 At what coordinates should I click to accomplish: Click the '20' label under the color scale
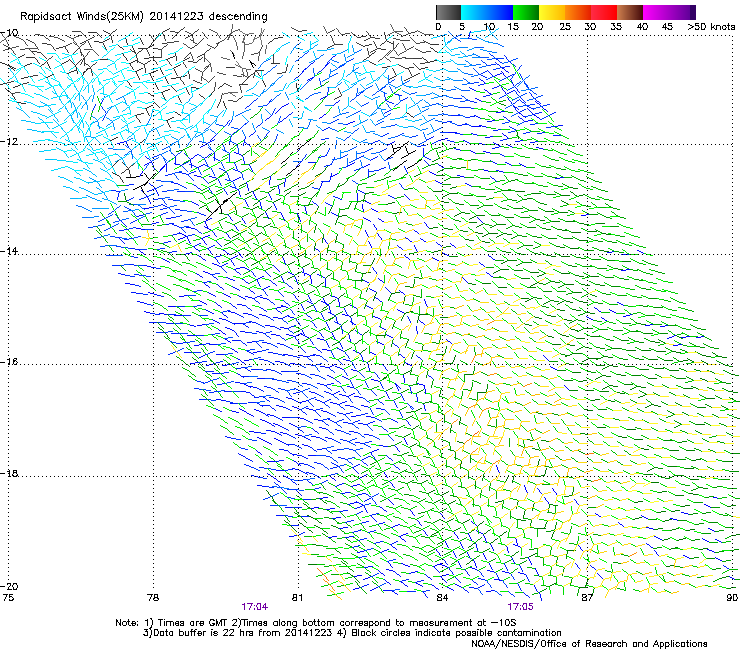coord(538,27)
